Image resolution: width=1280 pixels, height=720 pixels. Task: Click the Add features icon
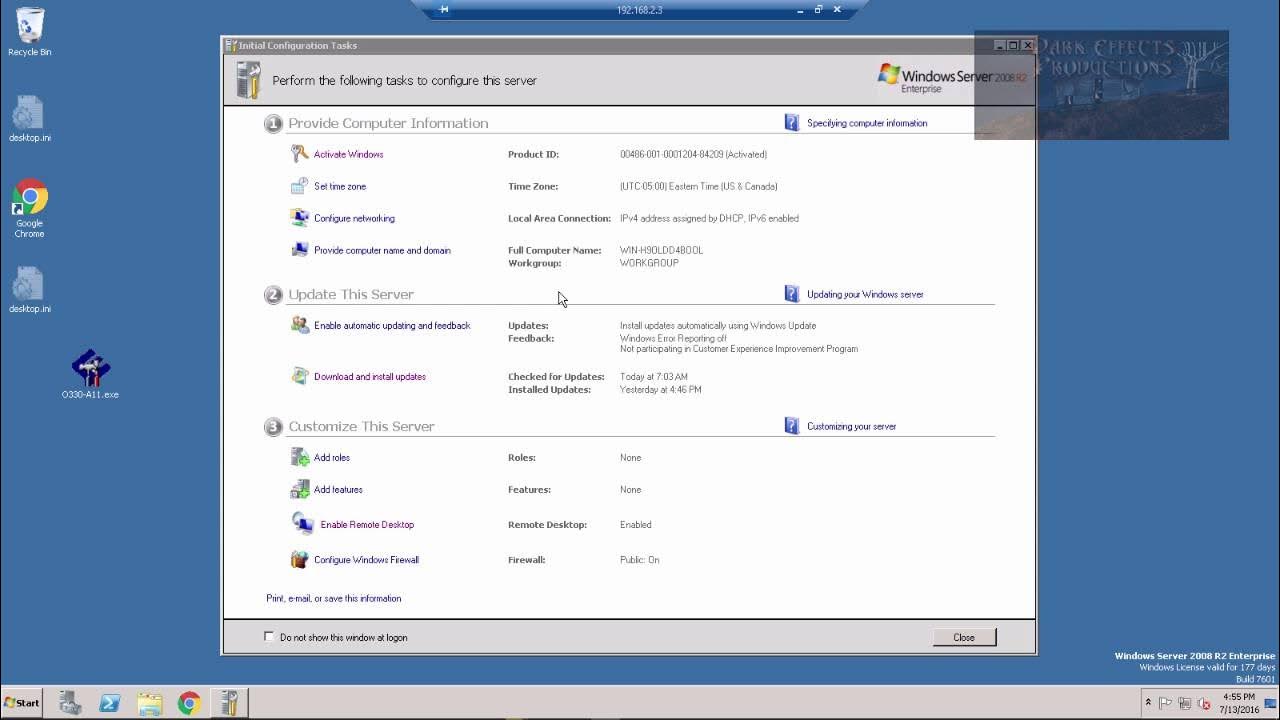click(300, 489)
